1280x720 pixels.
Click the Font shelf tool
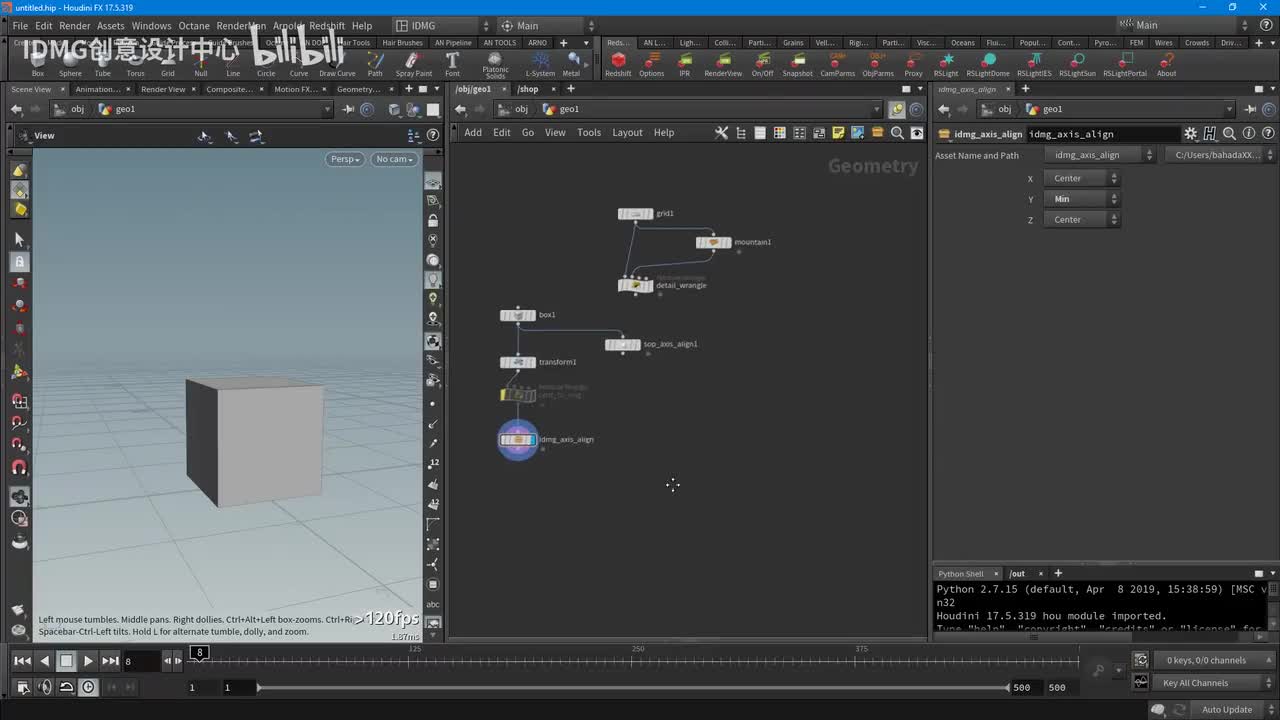[452, 65]
